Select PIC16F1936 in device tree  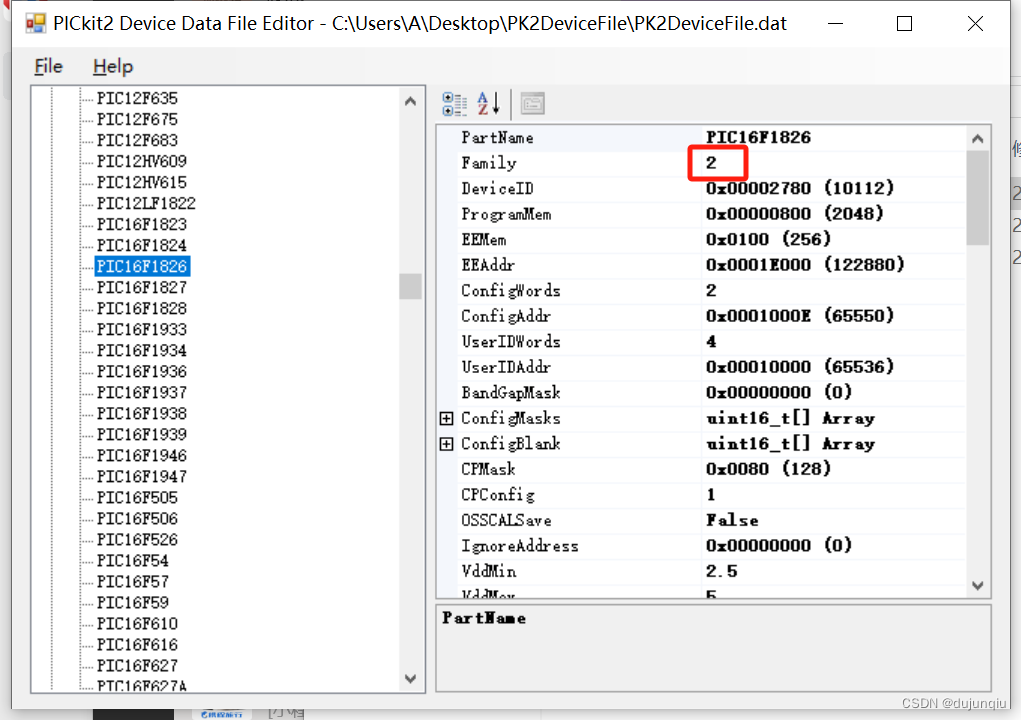click(x=141, y=372)
